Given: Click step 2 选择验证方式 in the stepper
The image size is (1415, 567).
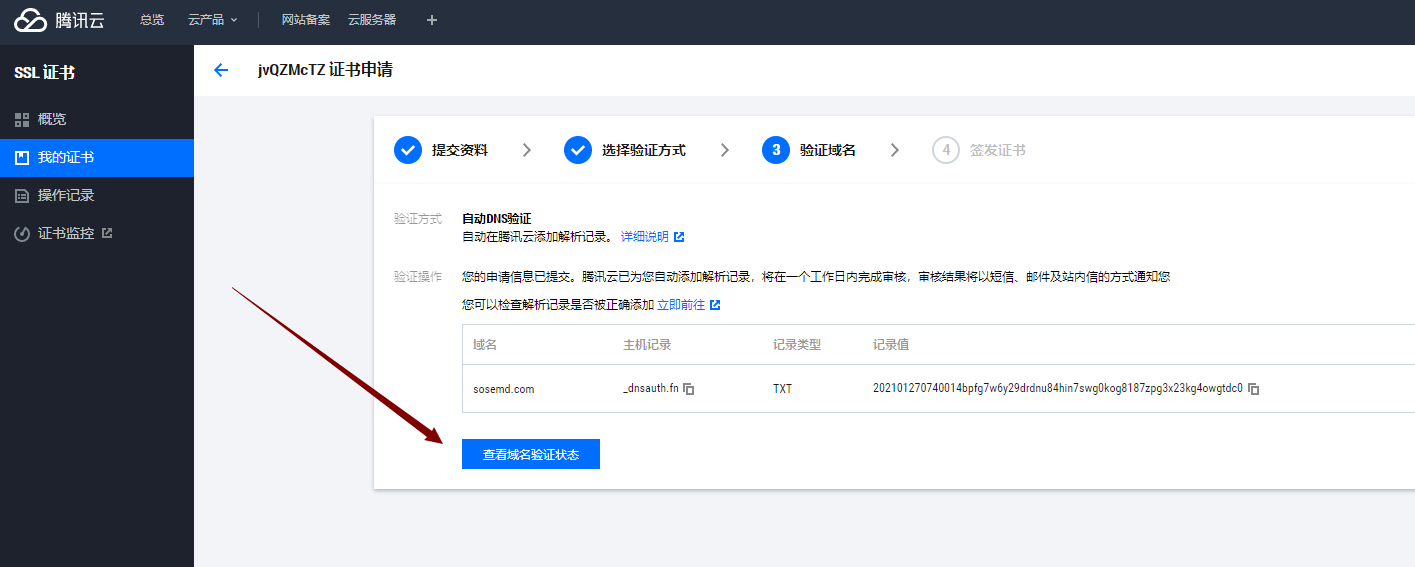Looking at the screenshot, I should 643,150.
